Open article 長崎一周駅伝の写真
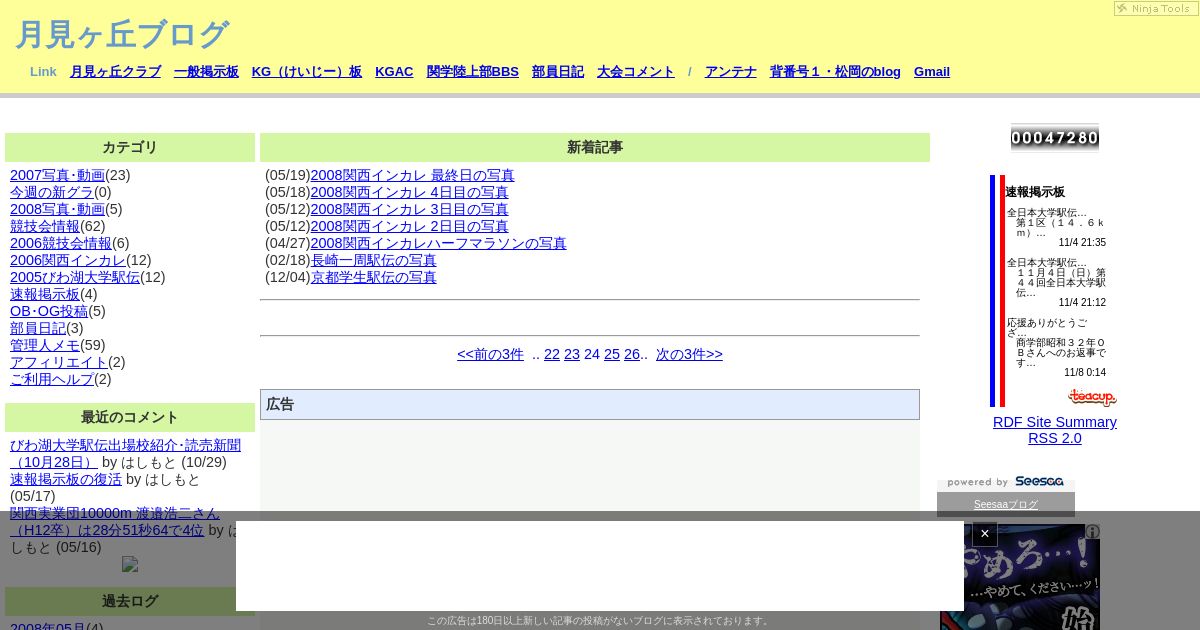 tap(374, 260)
